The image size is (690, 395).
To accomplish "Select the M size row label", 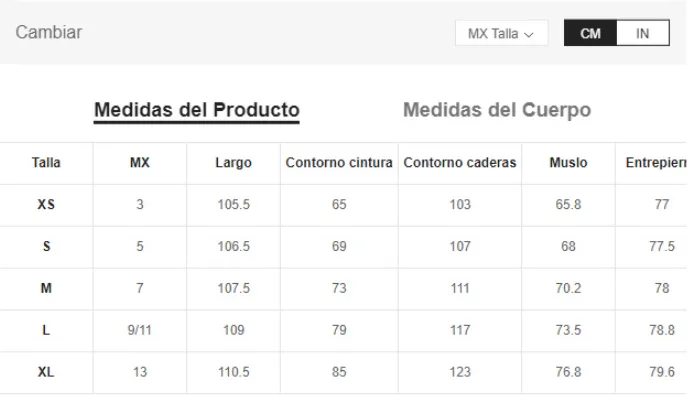I will click(46, 288).
